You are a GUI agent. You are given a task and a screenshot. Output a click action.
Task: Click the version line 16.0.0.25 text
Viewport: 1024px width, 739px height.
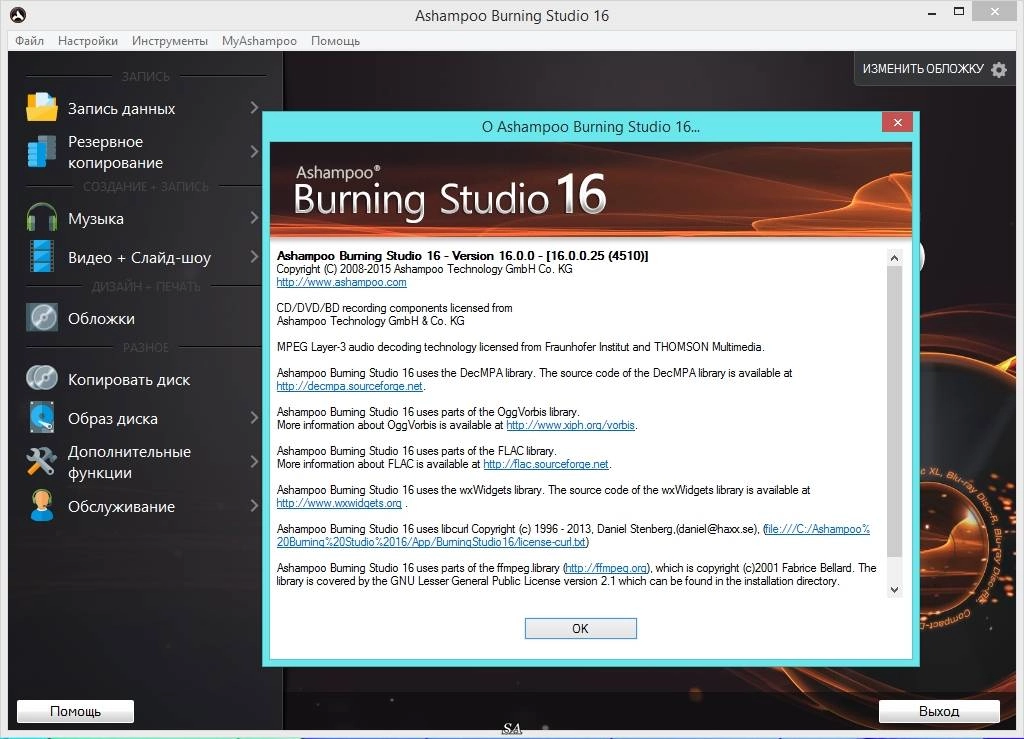[x=462, y=256]
